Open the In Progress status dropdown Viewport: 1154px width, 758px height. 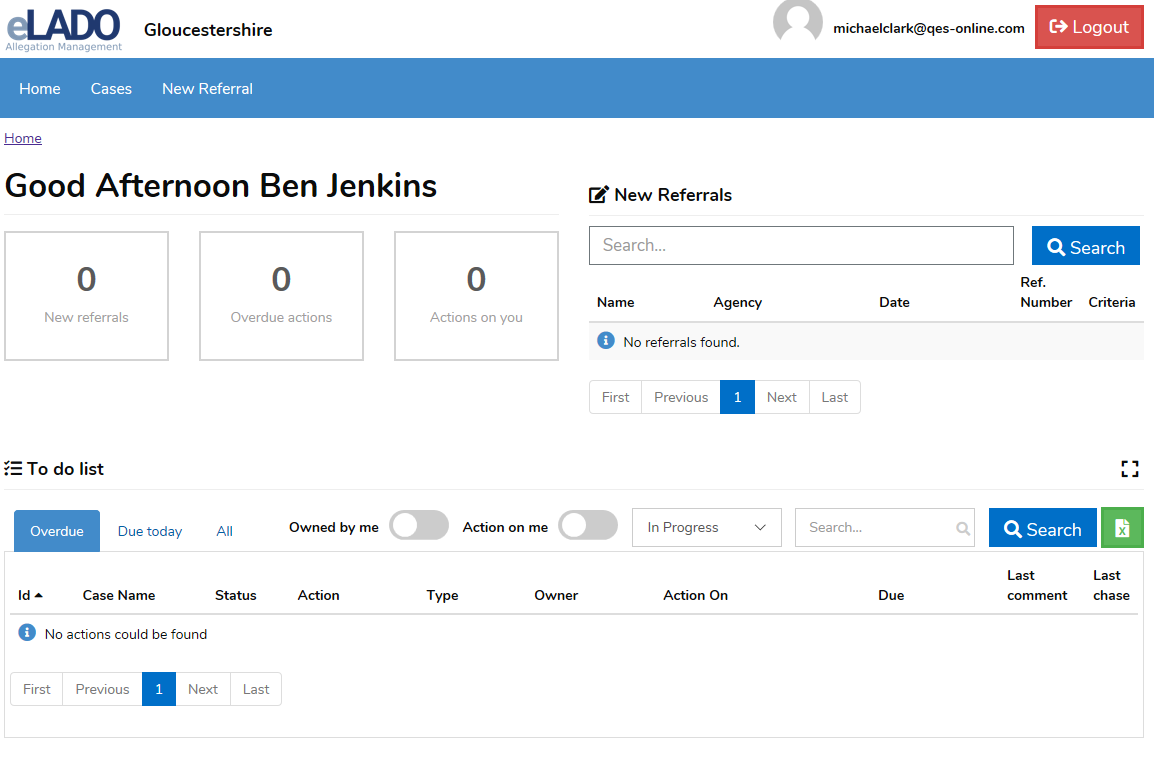point(707,528)
